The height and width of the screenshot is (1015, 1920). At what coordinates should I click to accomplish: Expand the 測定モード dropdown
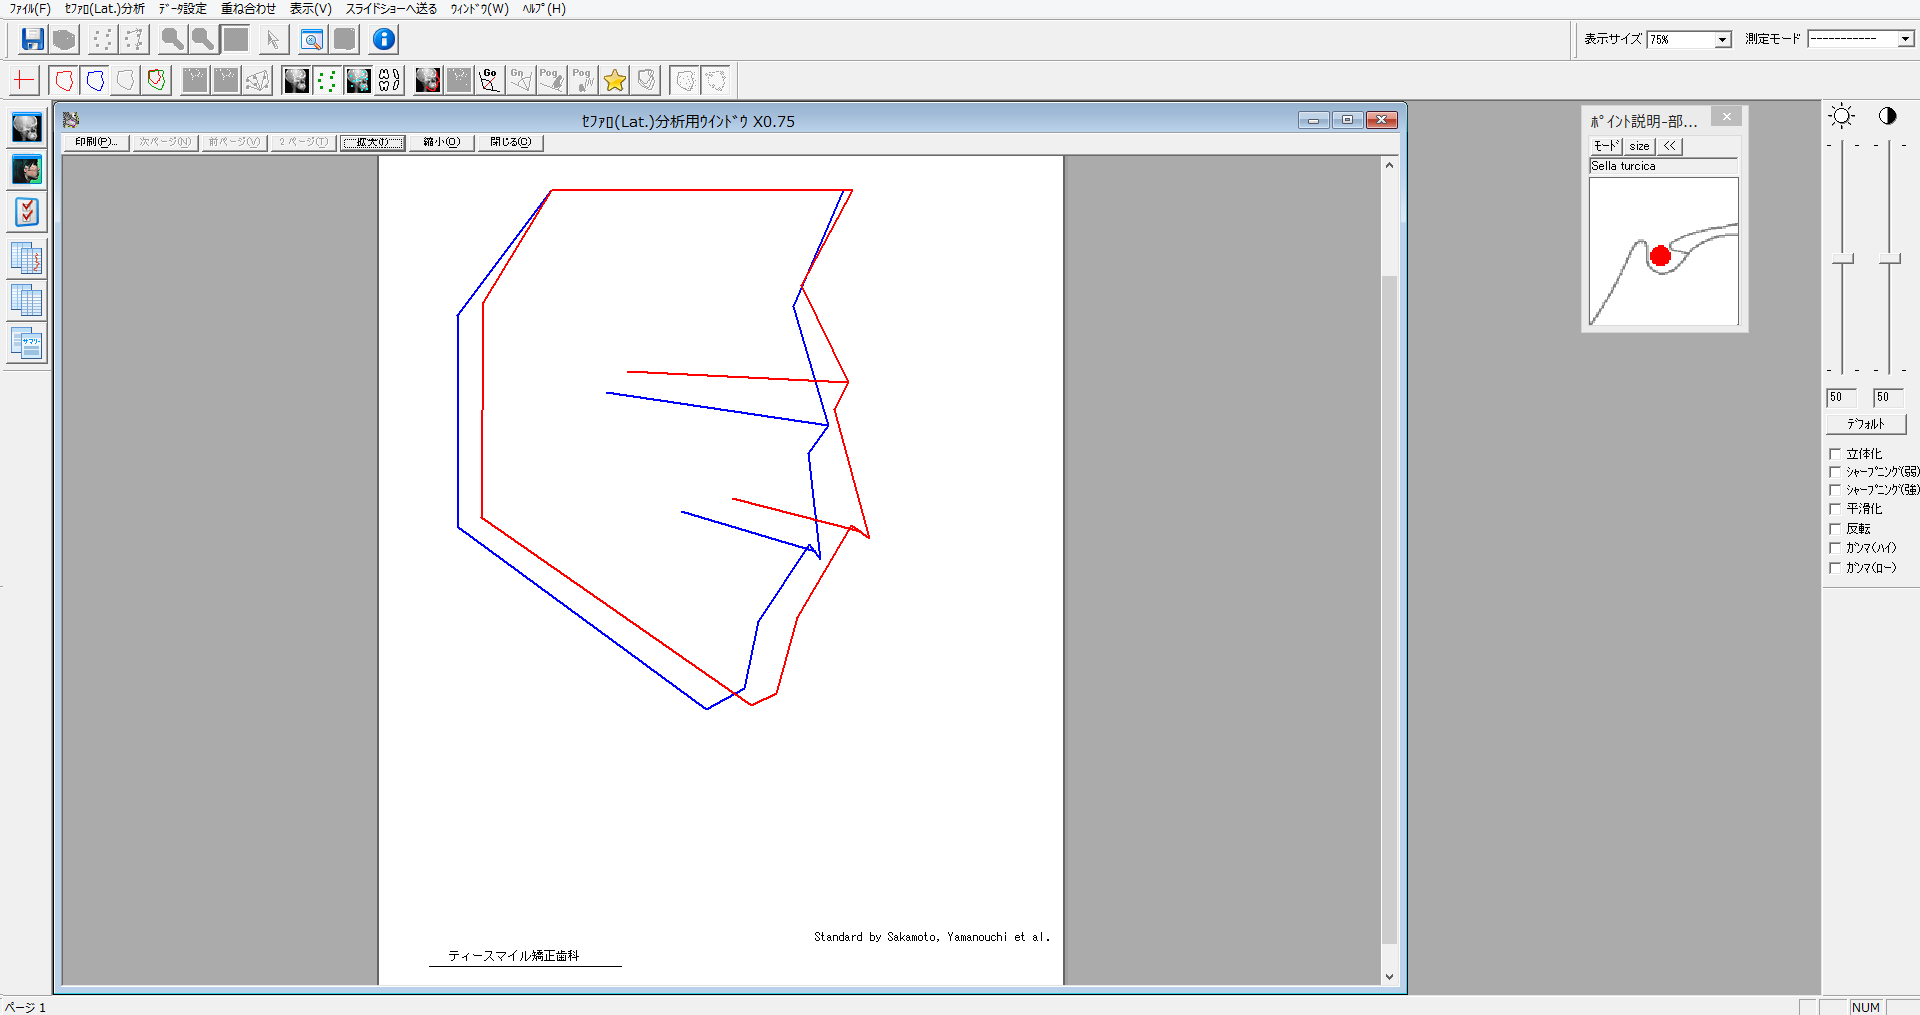(x=1905, y=40)
